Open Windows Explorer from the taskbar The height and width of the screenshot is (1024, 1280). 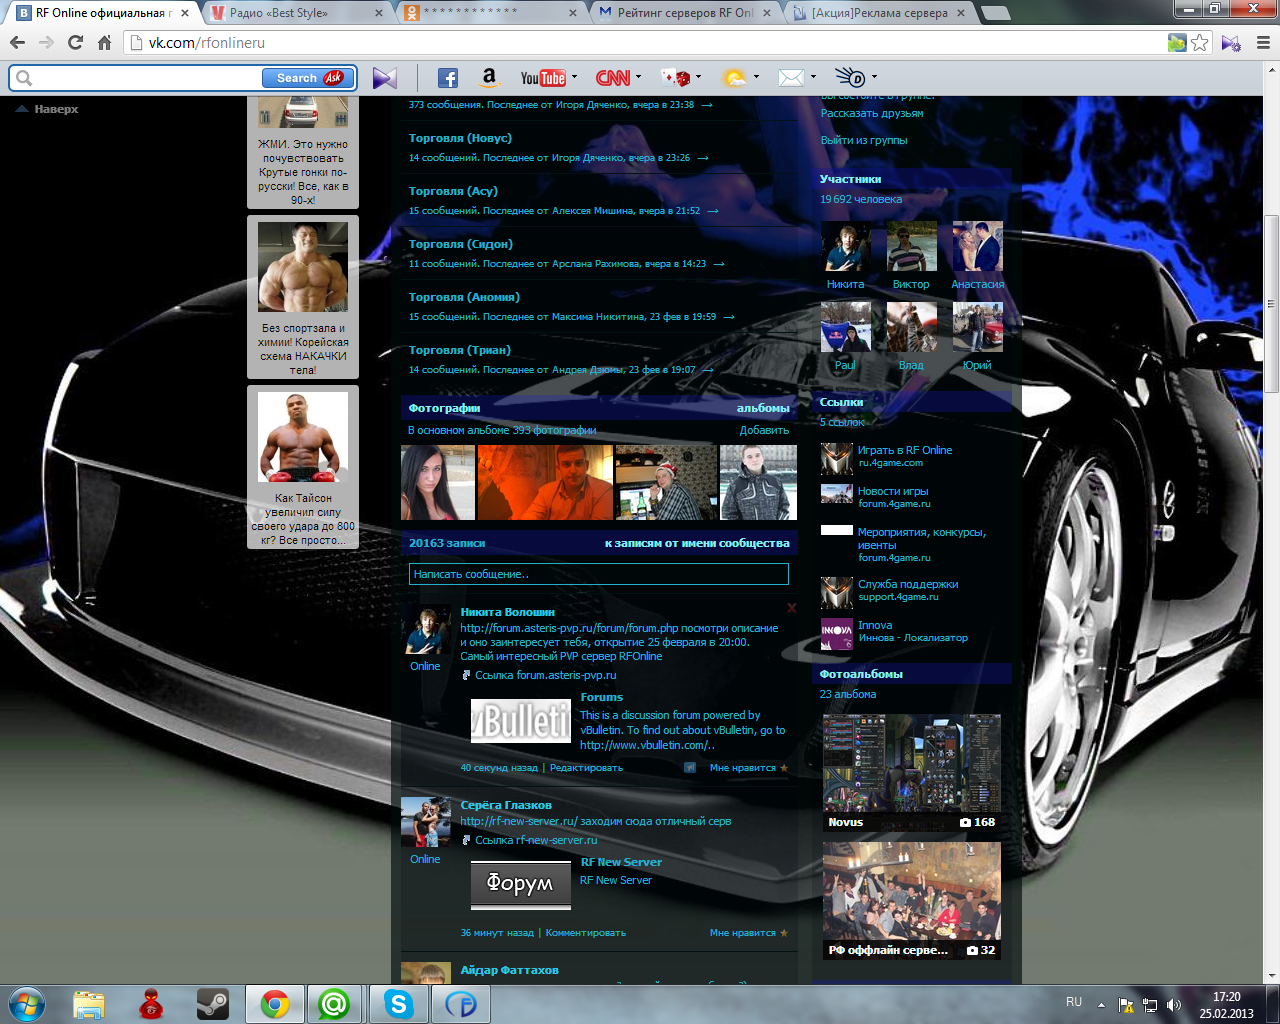coord(89,1004)
